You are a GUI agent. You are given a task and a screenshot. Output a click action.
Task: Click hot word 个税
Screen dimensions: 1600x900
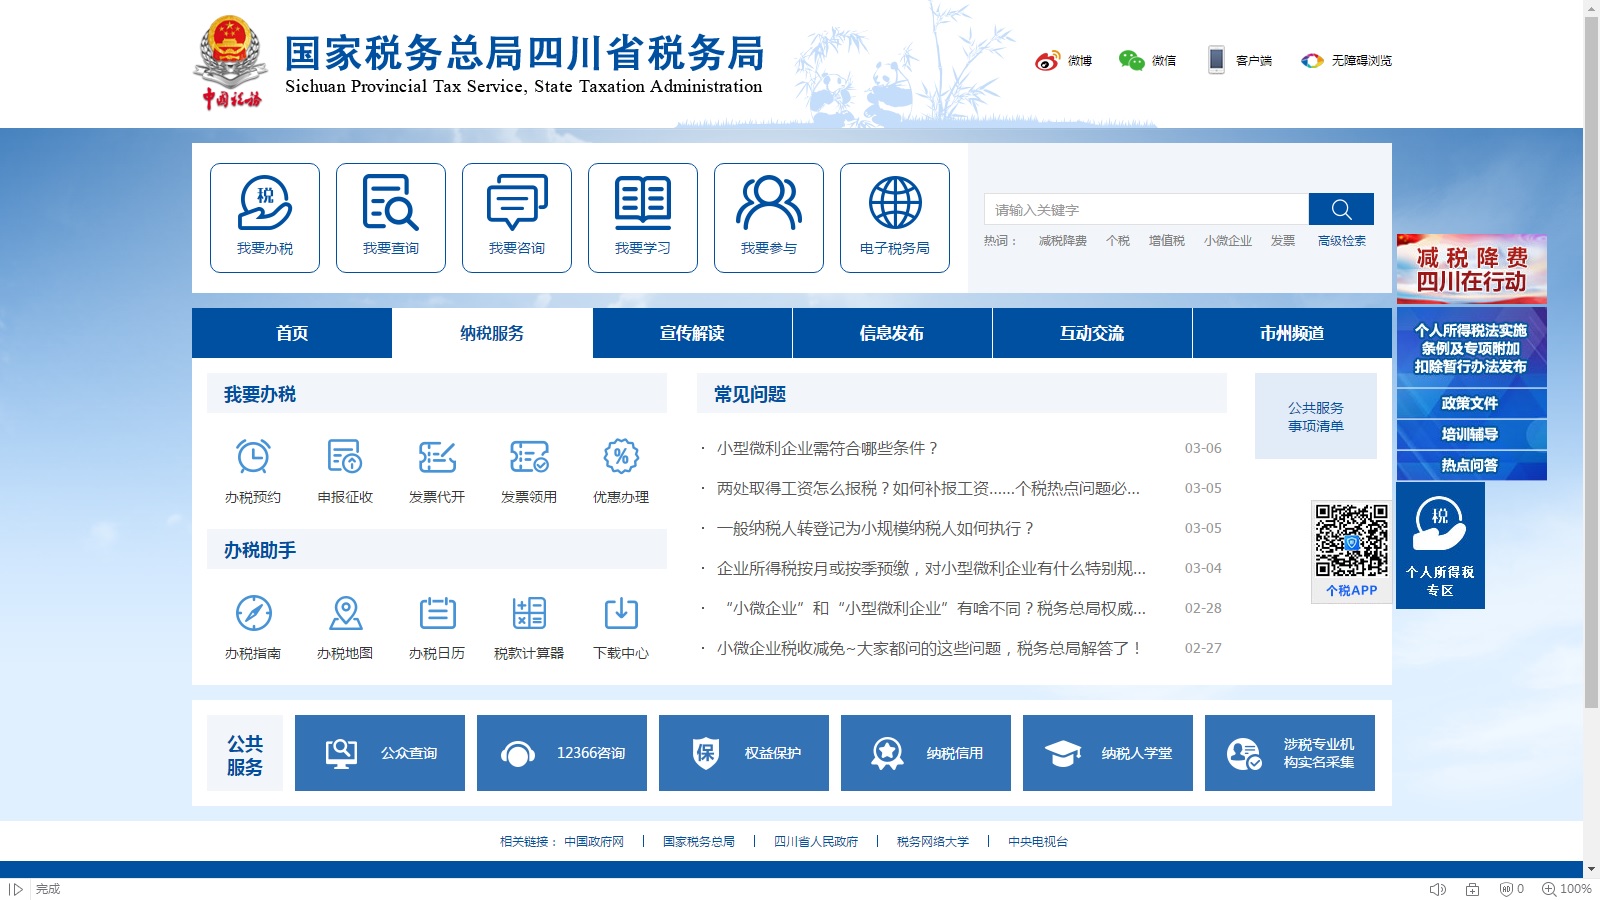[1118, 241]
